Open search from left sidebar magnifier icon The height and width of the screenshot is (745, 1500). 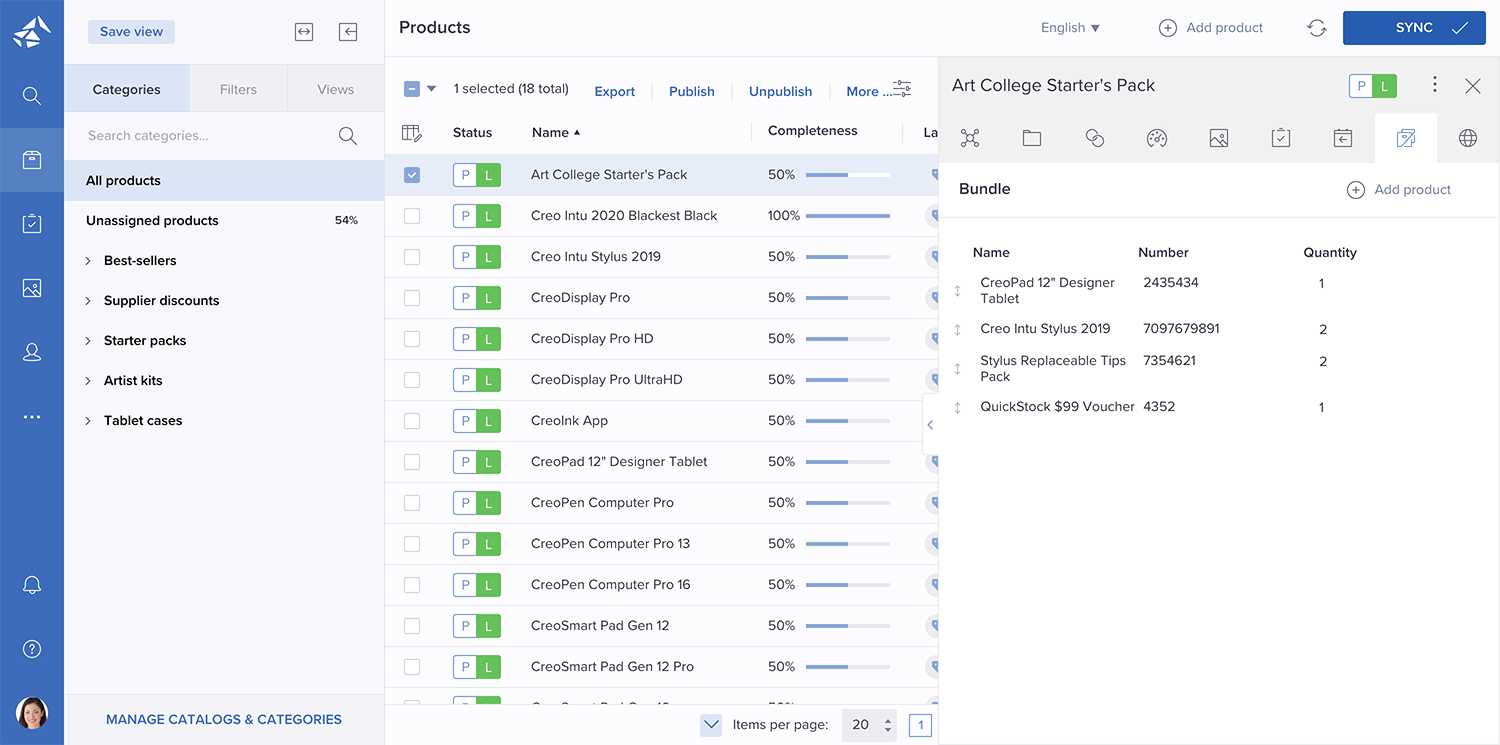[32, 96]
